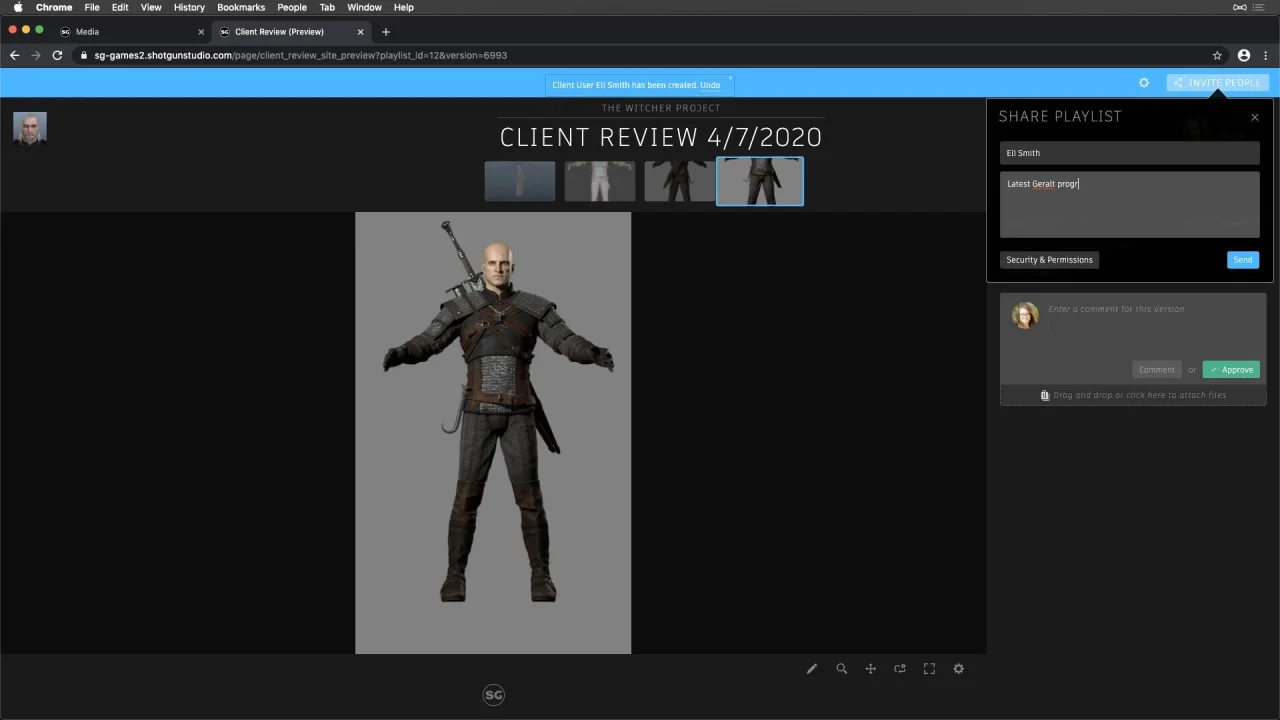Image resolution: width=1280 pixels, height=720 pixels.
Task: Click the Client Review 4/7/2020 title
Action: pos(661,138)
